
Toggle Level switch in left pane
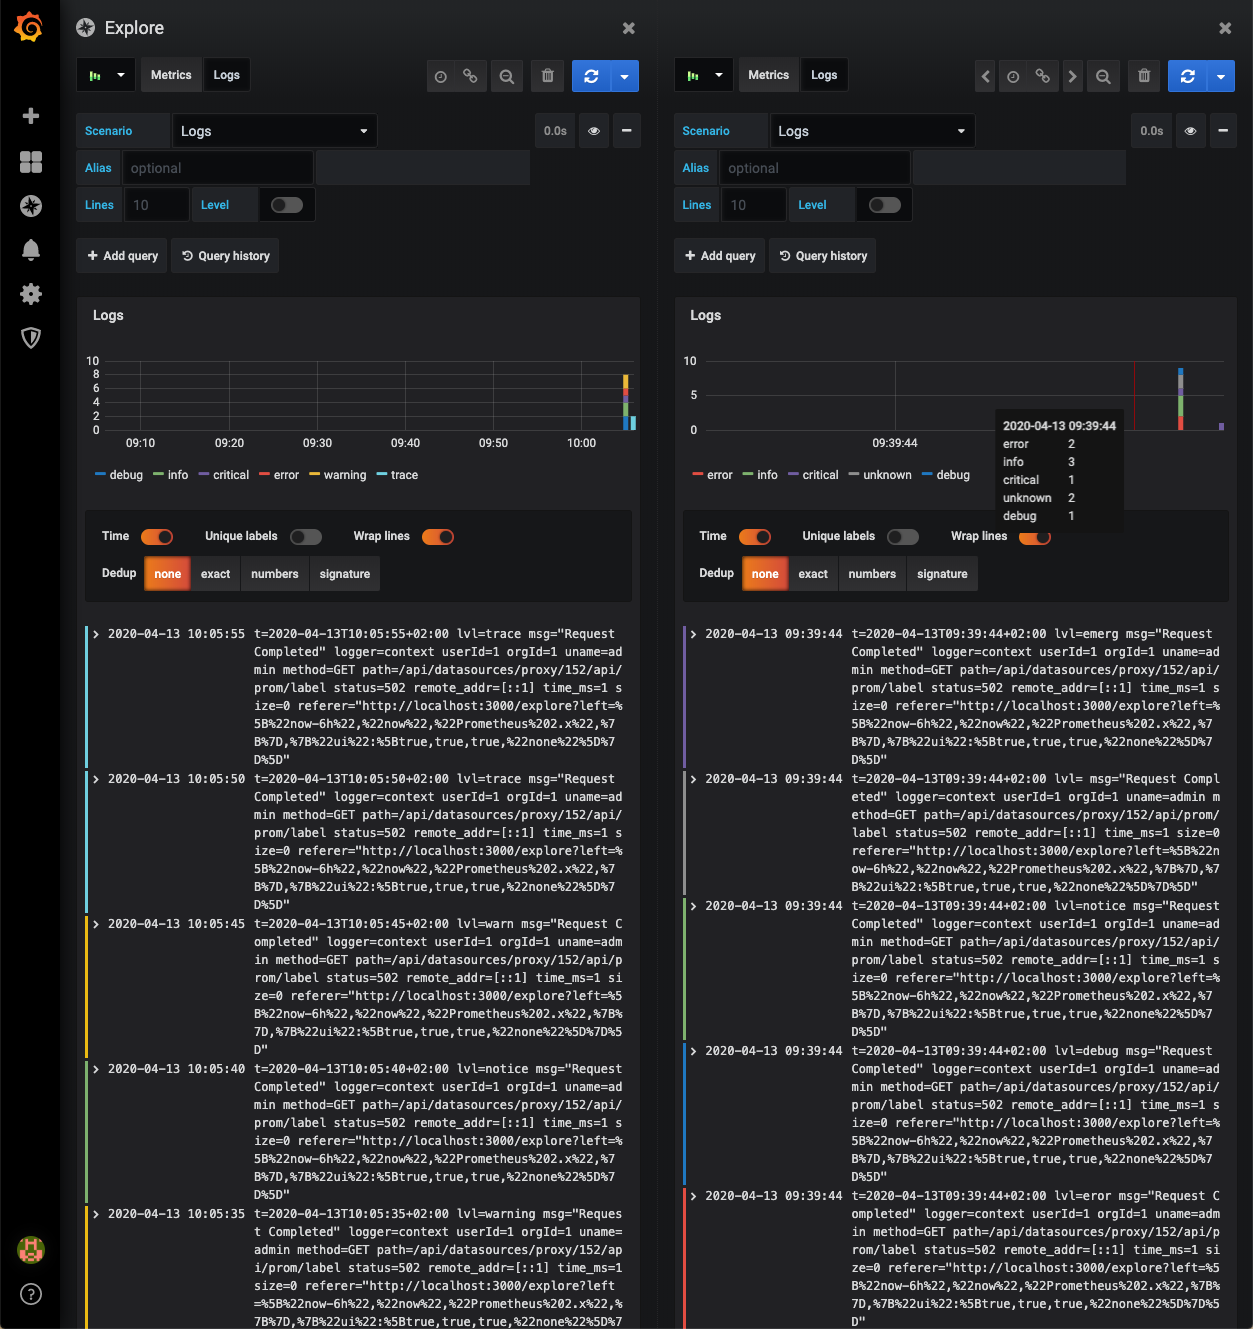click(287, 205)
